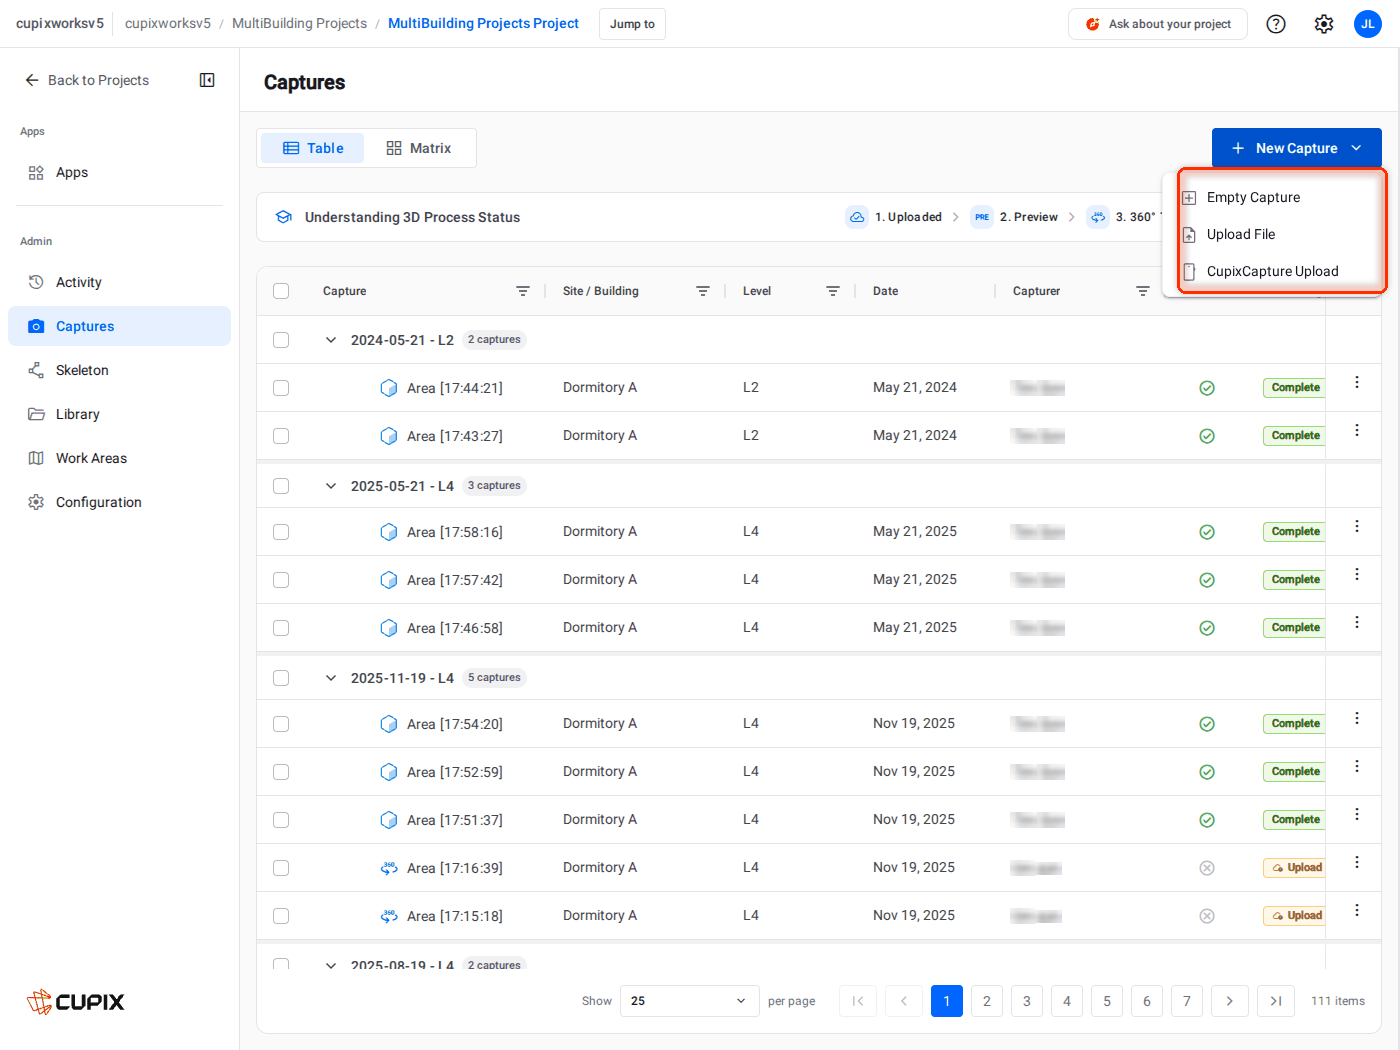The height and width of the screenshot is (1050, 1400).
Task: Go to page 2 of captures
Action: 987,1001
